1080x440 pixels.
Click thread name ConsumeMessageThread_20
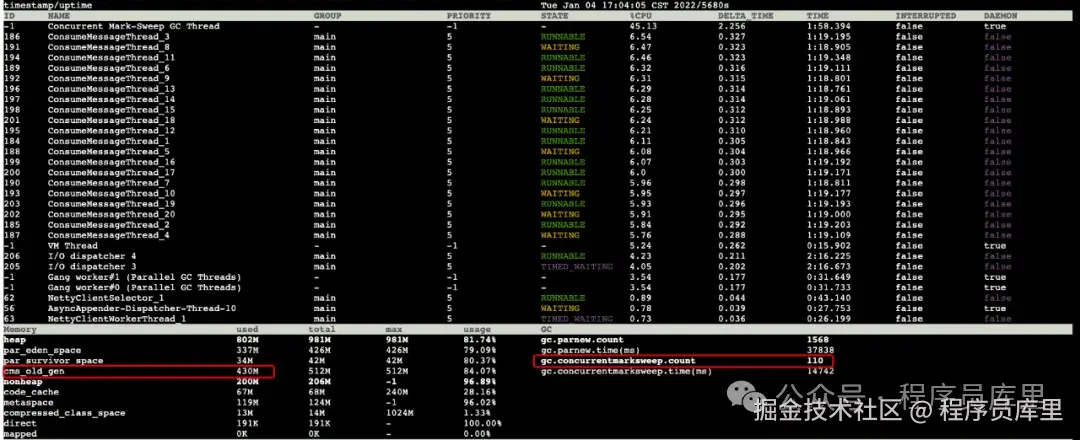point(111,214)
